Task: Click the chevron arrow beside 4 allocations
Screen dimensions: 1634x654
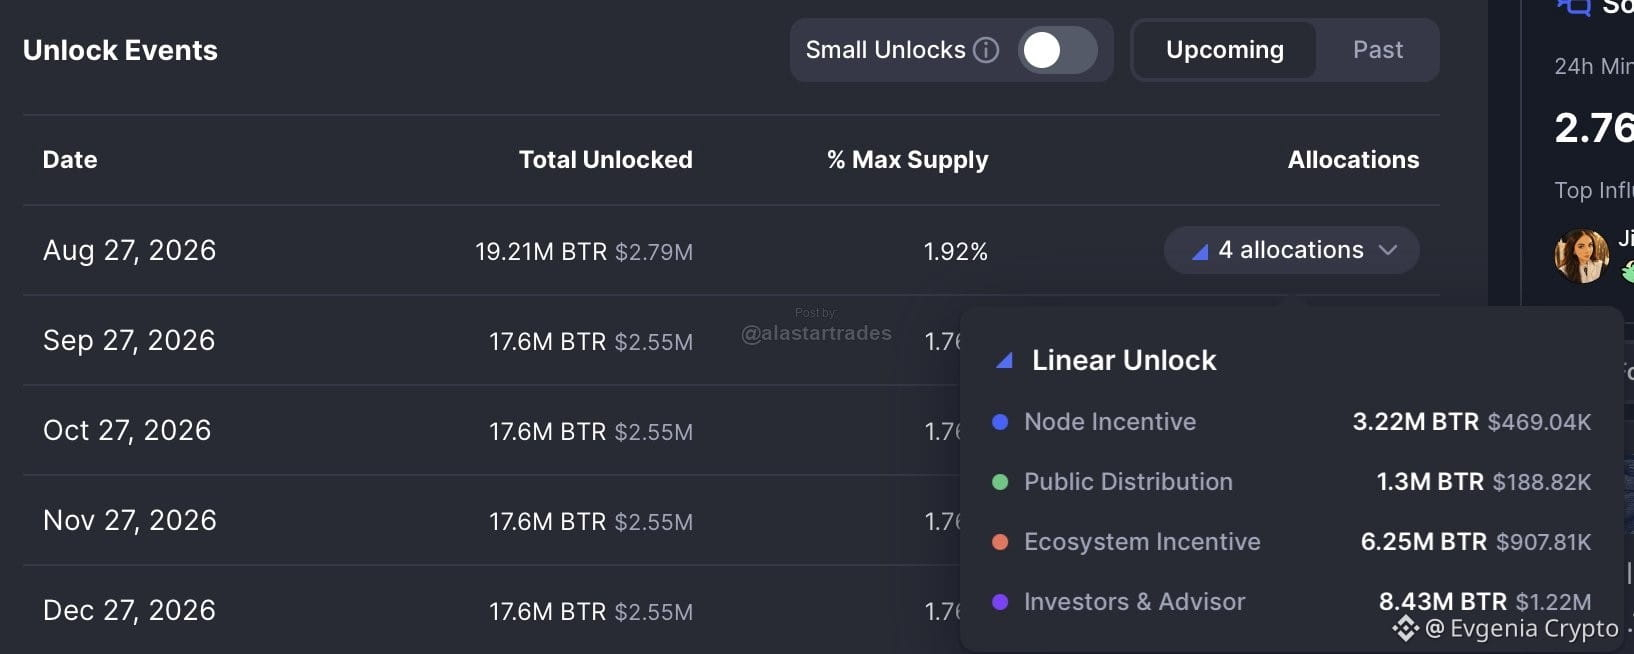Action: click(x=1387, y=250)
